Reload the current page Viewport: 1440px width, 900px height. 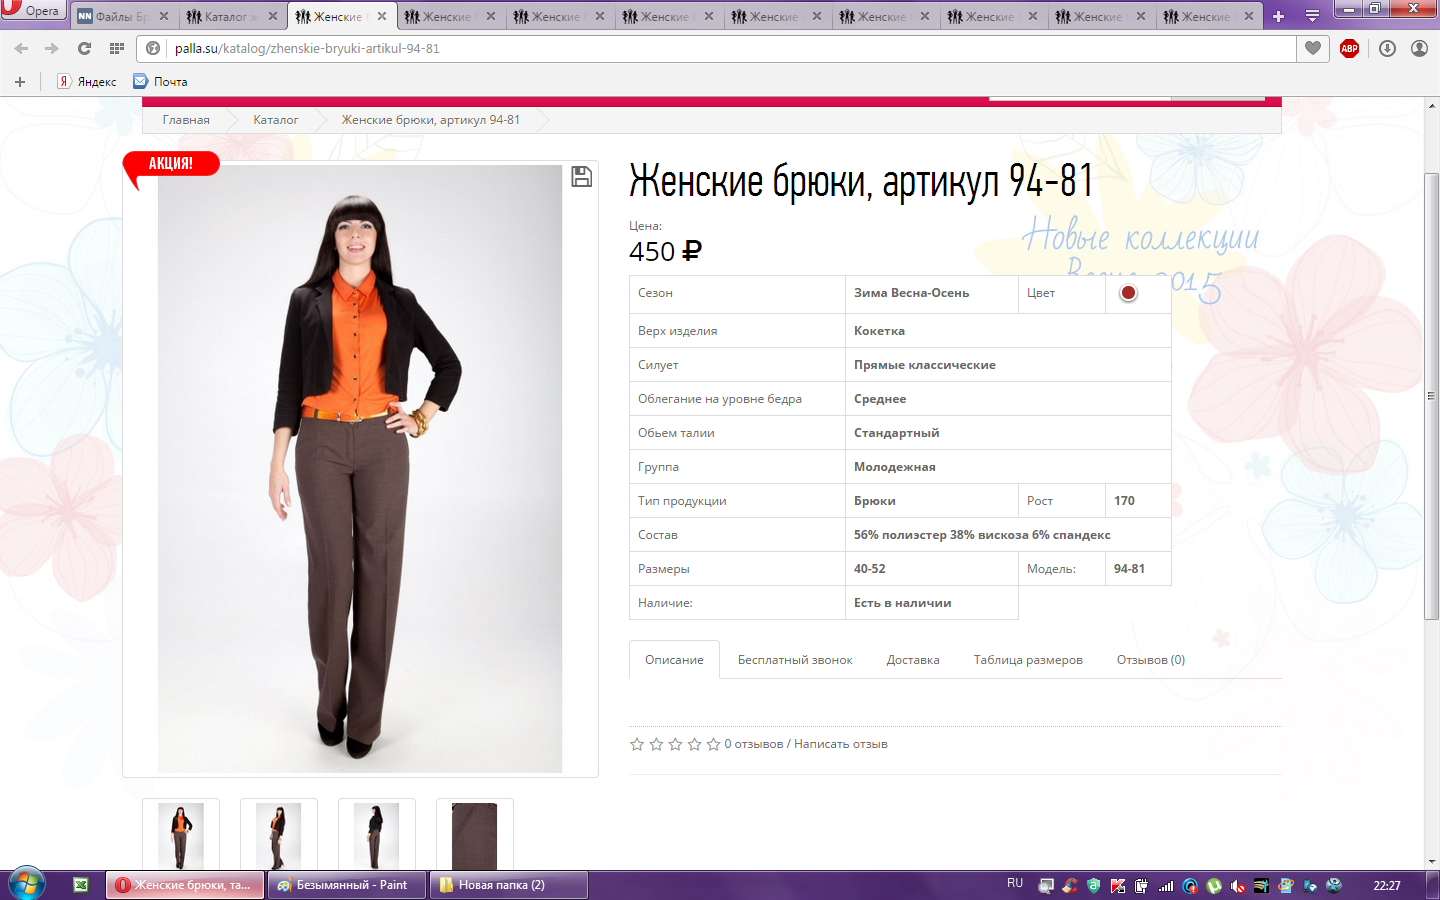pyautogui.click(x=84, y=48)
